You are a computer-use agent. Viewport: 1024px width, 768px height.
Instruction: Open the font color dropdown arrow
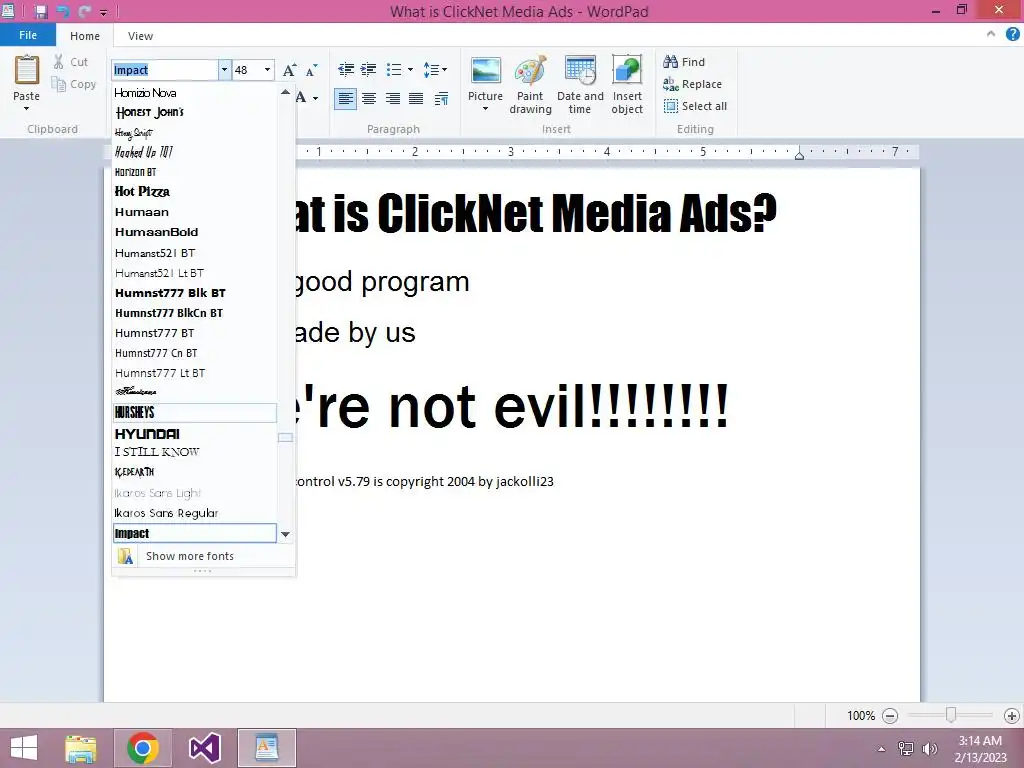(x=315, y=99)
